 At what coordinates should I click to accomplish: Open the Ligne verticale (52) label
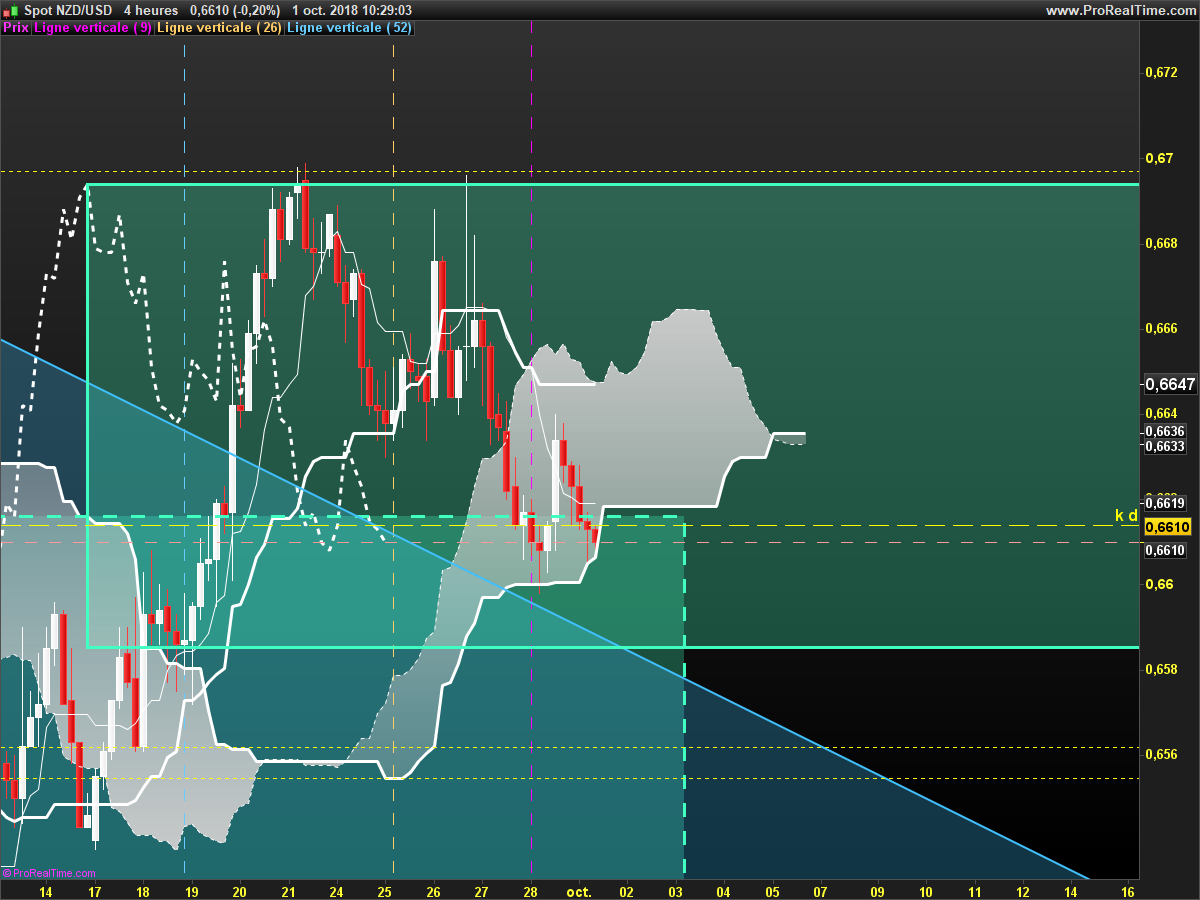click(348, 28)
